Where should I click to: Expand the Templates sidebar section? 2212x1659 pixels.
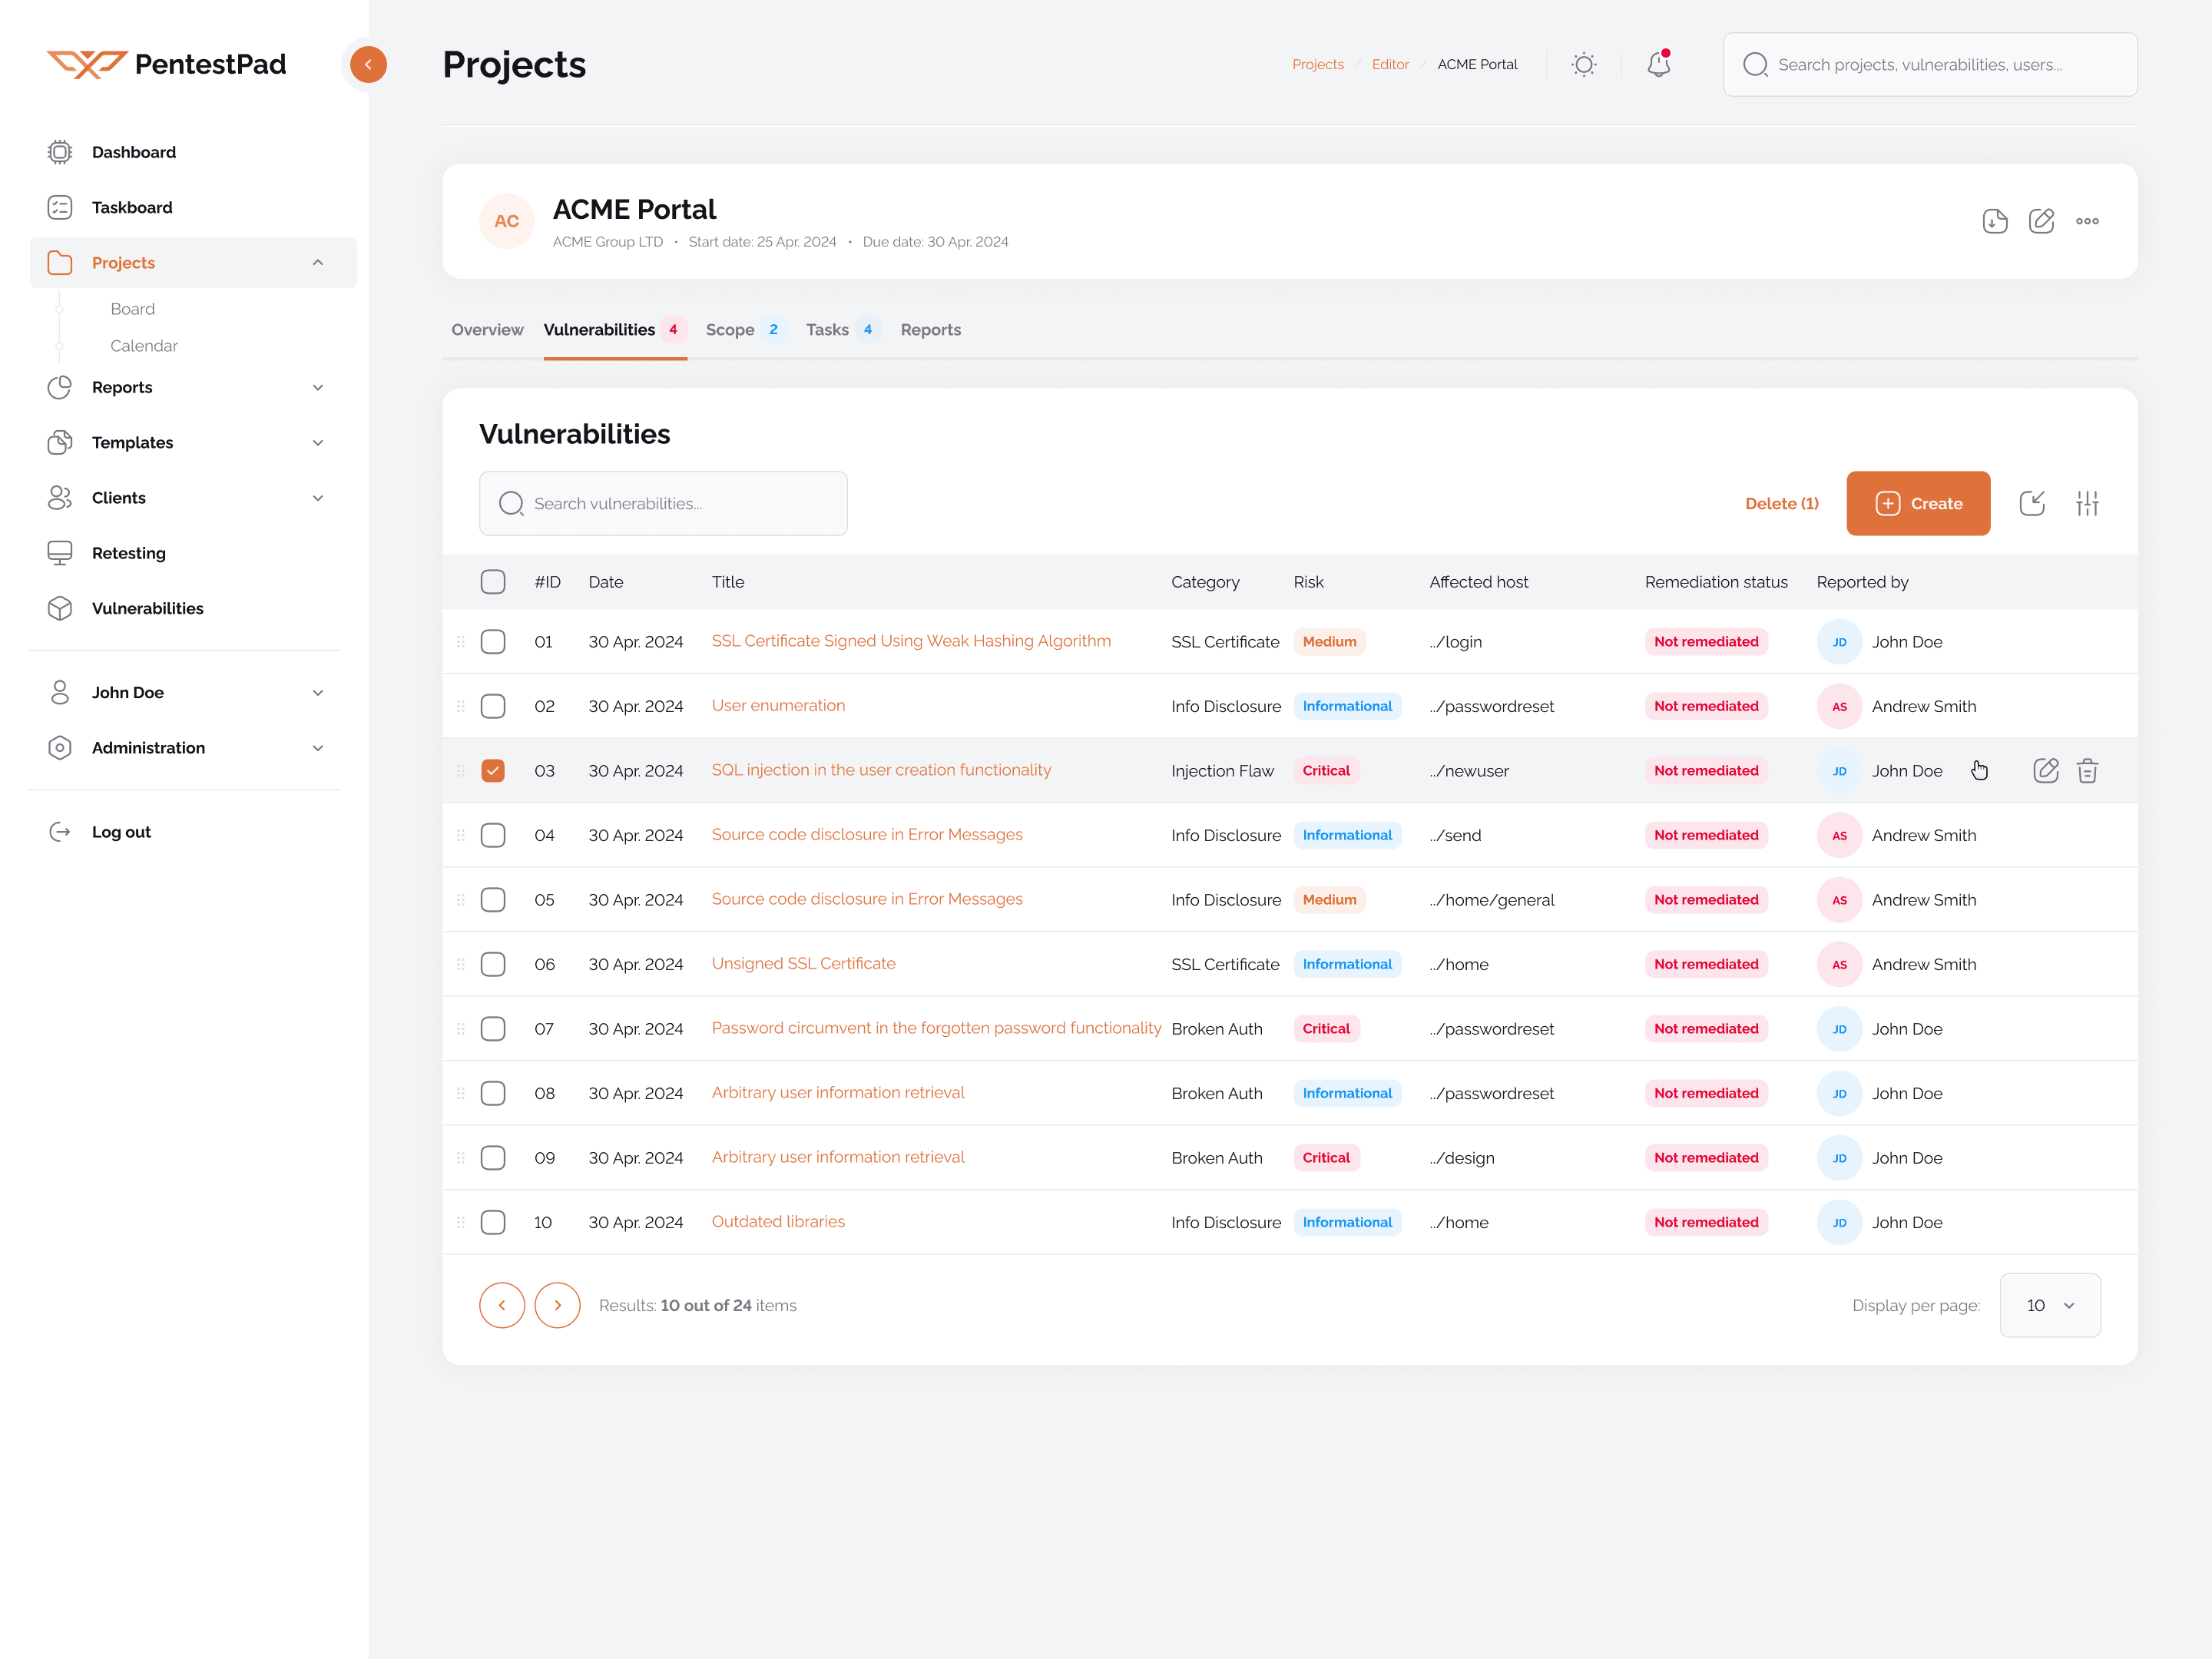[318, 442]
